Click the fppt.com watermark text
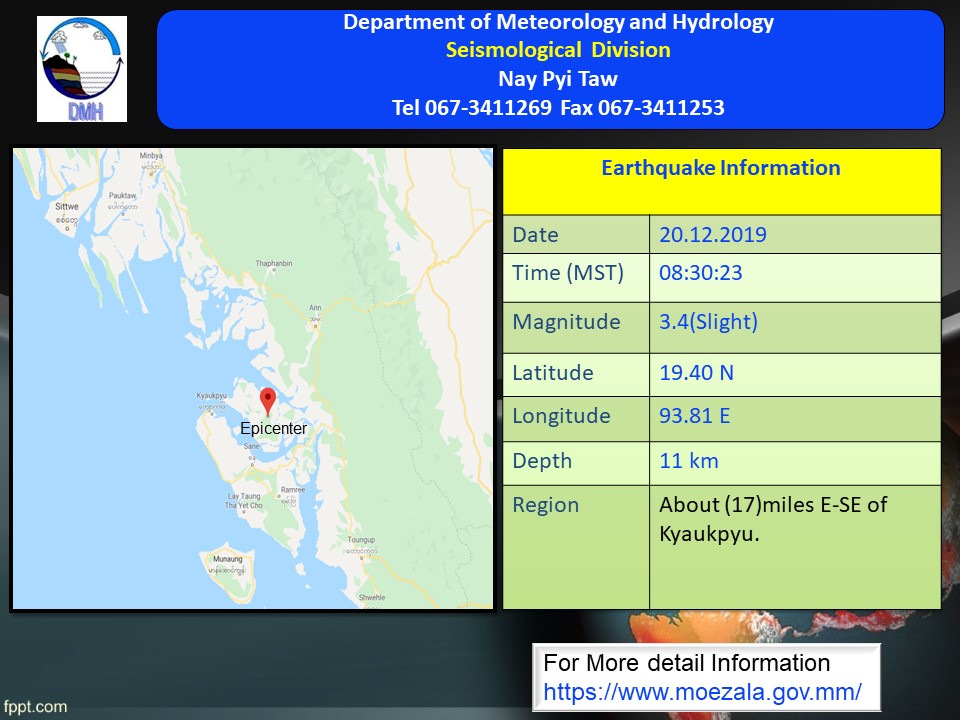960x720 pixels. click(x=35, y=706)
